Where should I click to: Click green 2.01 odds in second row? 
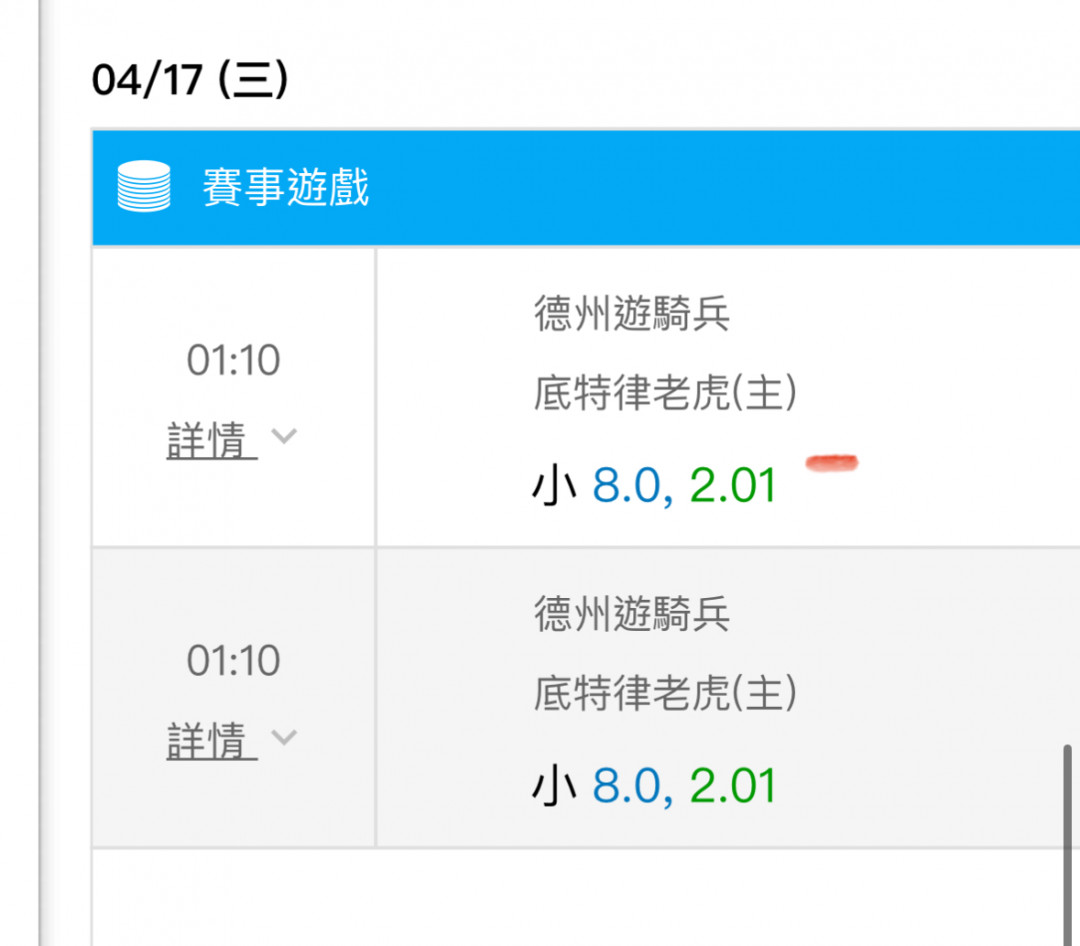[733, 785]
